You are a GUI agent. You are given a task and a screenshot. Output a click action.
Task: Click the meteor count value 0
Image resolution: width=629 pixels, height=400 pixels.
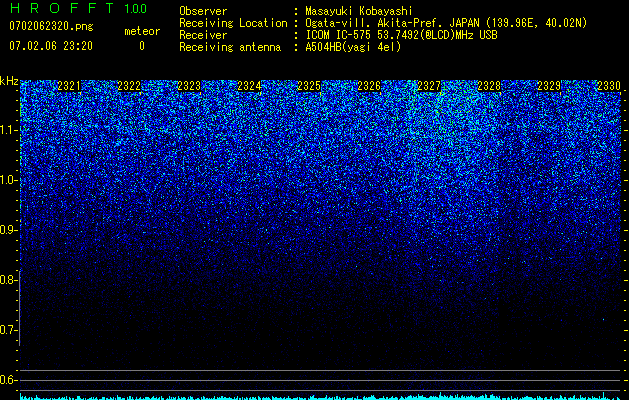142,46
